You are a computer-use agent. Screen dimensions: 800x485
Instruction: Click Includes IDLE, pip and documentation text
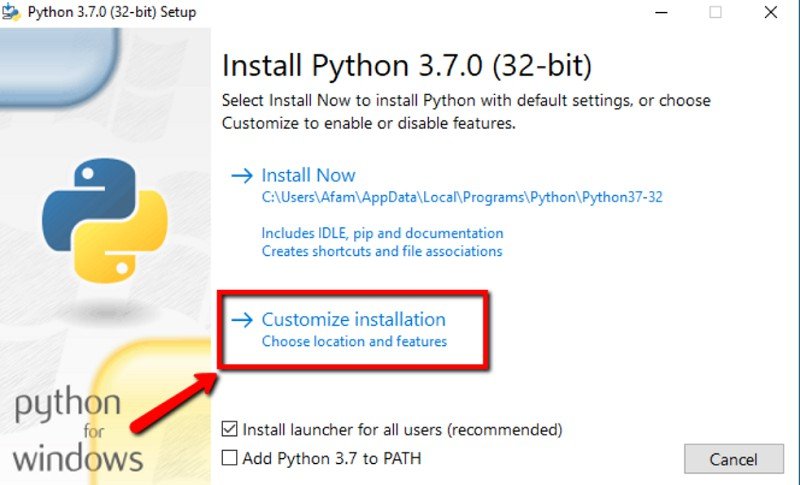[x=382, y=233]
